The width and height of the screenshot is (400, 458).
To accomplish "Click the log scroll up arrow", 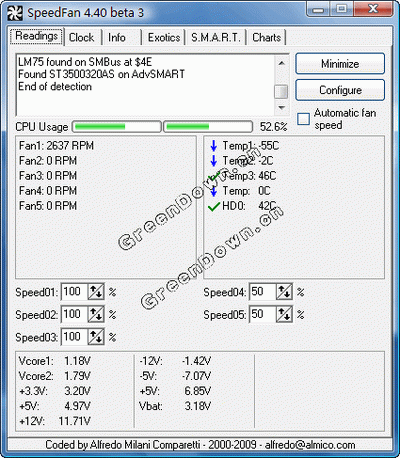I will (x=281, y=63).
